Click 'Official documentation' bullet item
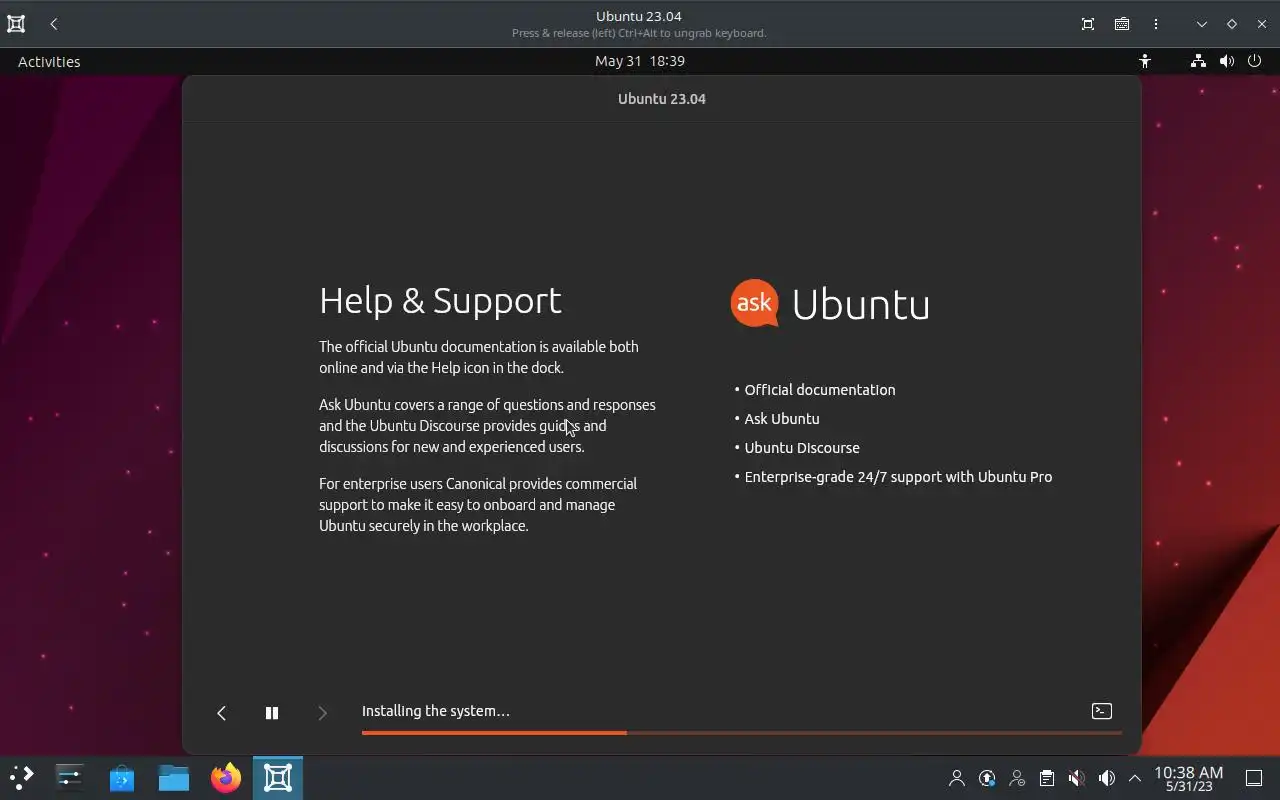The image size is (1280, 800). (820, 390)
